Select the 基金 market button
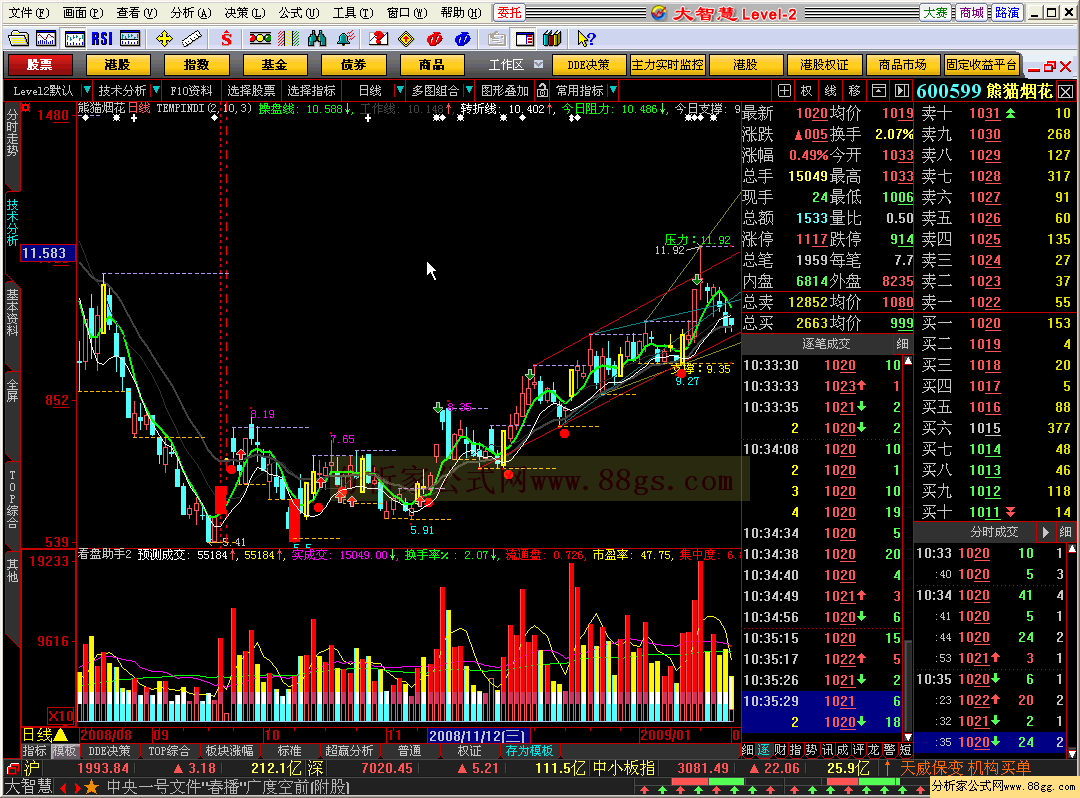This screenshot has width=1080, height=798. 275,65
